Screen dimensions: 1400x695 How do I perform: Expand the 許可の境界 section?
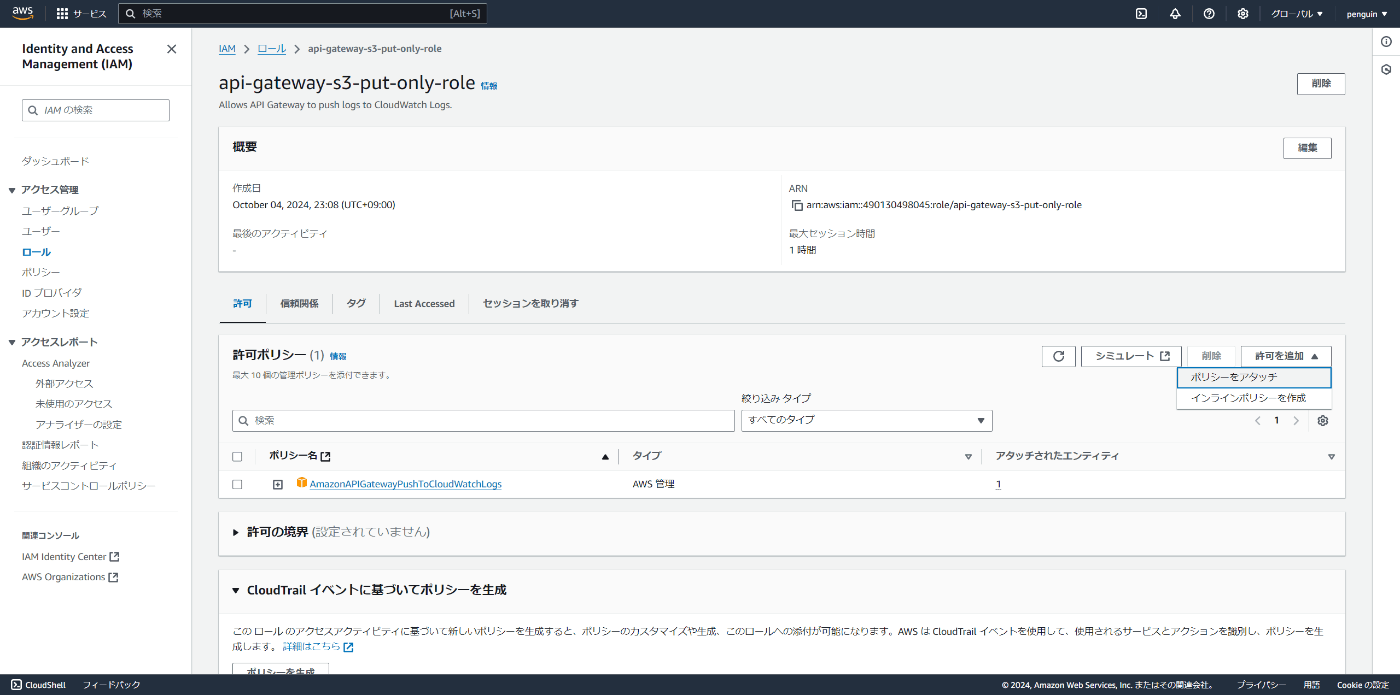[236, 532]
